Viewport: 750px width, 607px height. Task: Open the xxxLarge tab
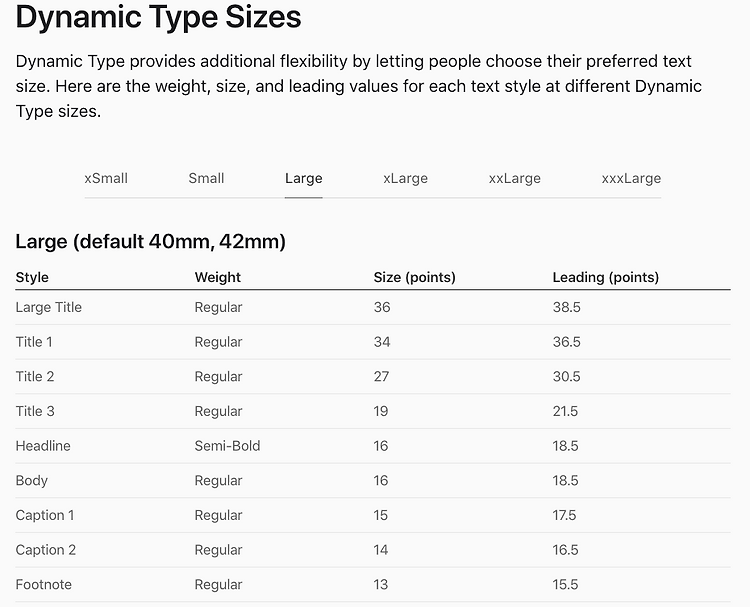(631, 179)
